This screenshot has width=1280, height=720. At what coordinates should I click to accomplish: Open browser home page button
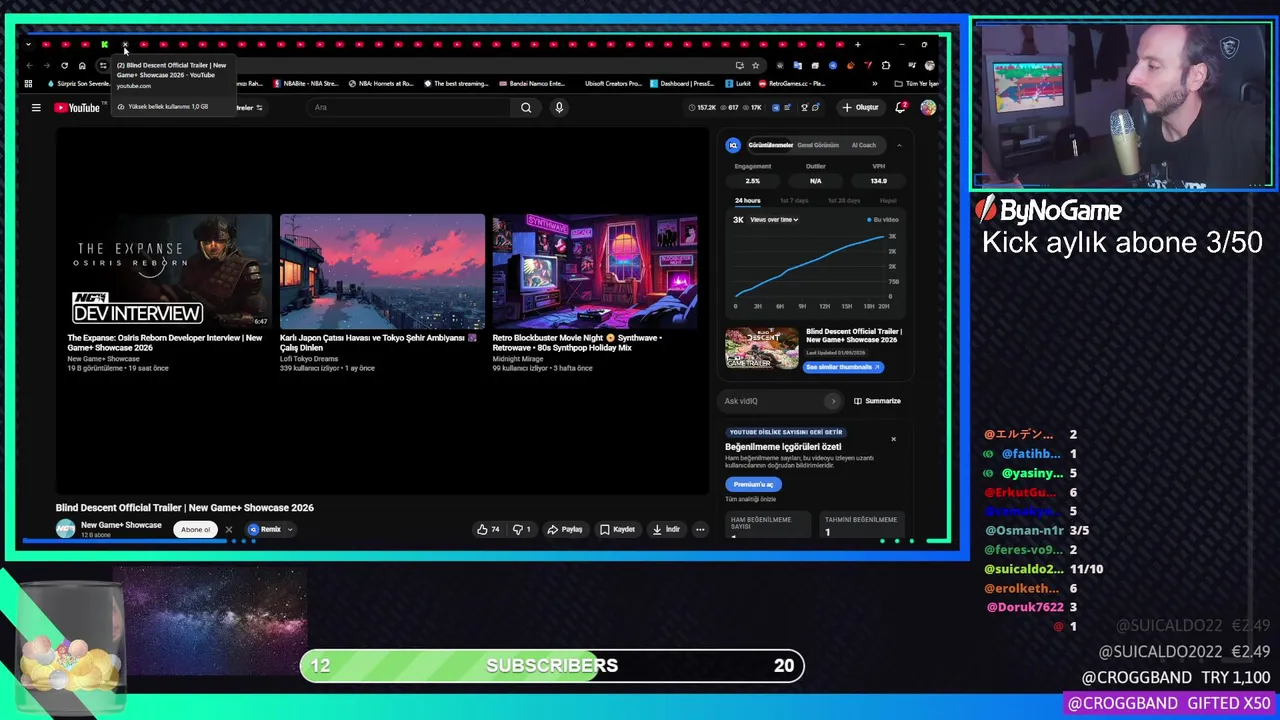point(82,65)
